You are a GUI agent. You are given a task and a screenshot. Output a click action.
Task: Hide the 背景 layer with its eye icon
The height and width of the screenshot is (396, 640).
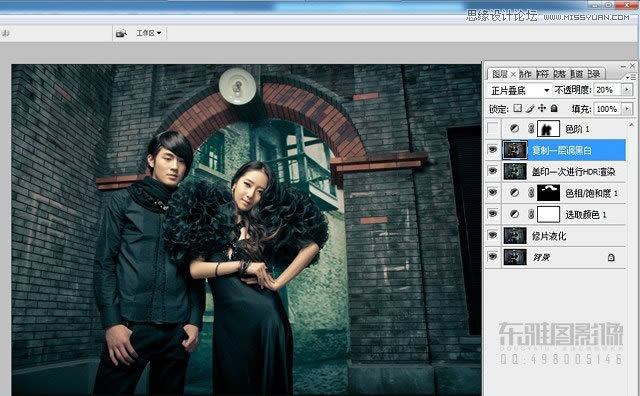[x=493, y=257]
